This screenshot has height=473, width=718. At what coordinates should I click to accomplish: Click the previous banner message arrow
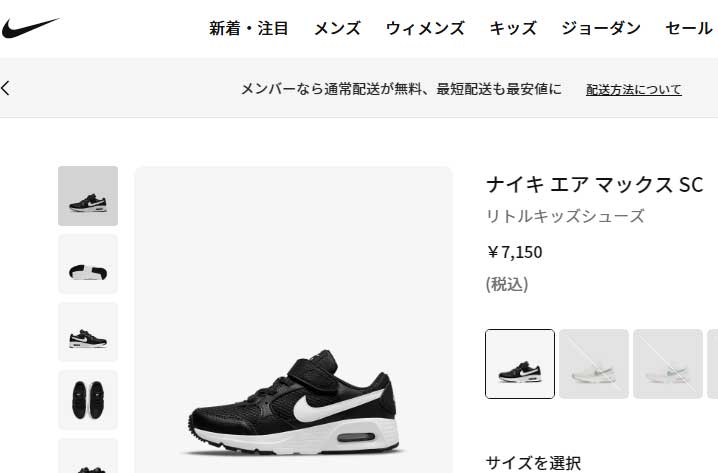tap(5, 88)
